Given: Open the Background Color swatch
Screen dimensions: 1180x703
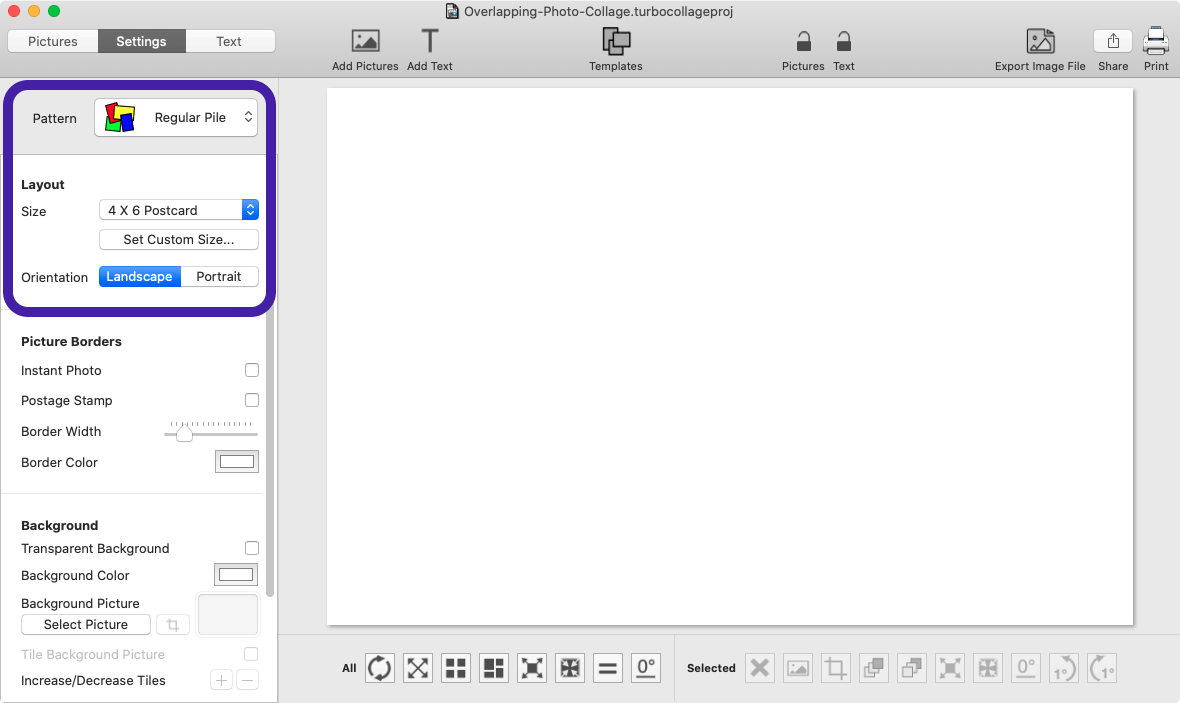Looking at the screenshot, I should pos(236,575).
